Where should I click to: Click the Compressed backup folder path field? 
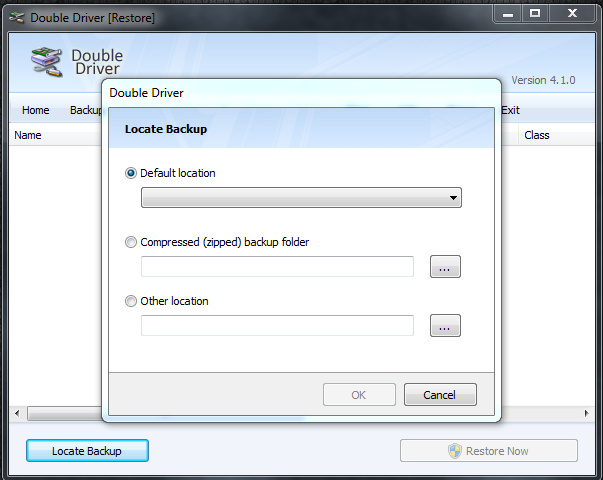277,267
